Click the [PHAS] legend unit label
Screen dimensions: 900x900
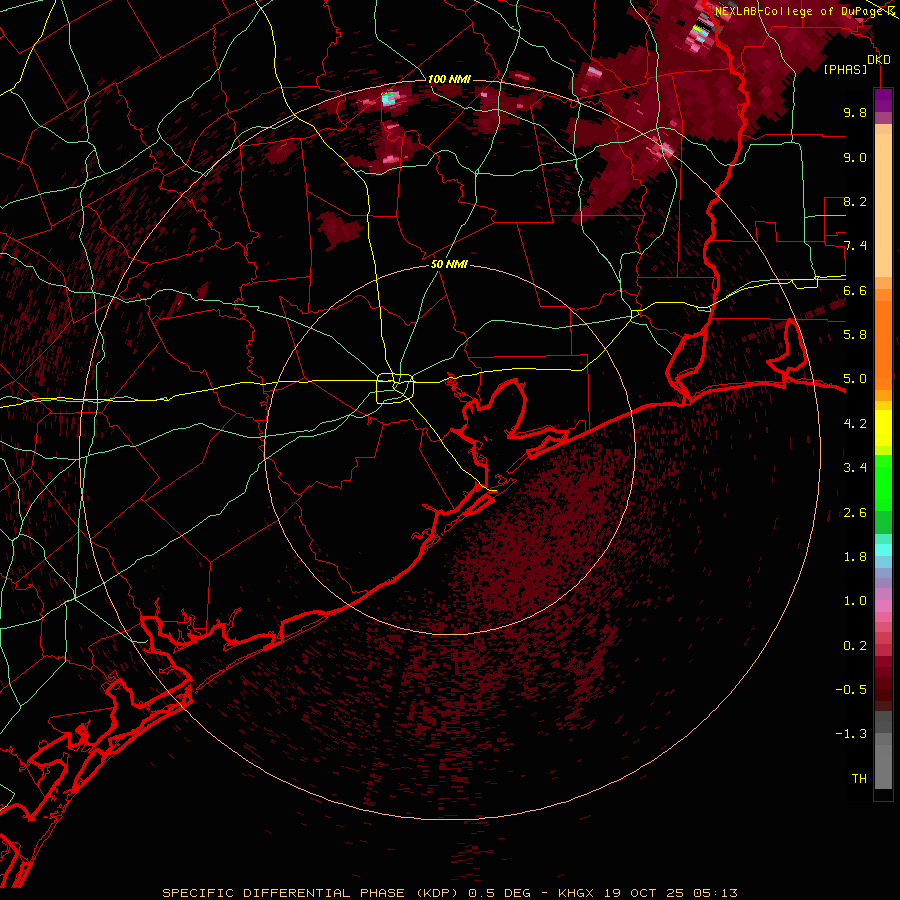click(845, 69)
